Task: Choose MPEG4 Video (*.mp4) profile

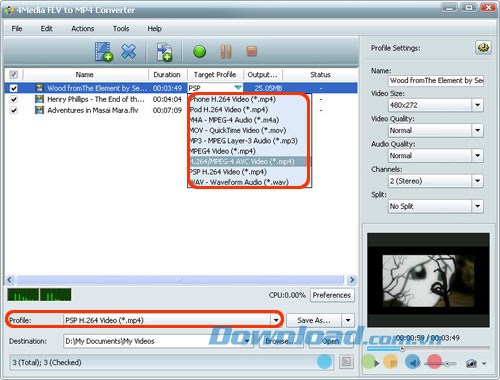Action: click(x=249, y=151)
